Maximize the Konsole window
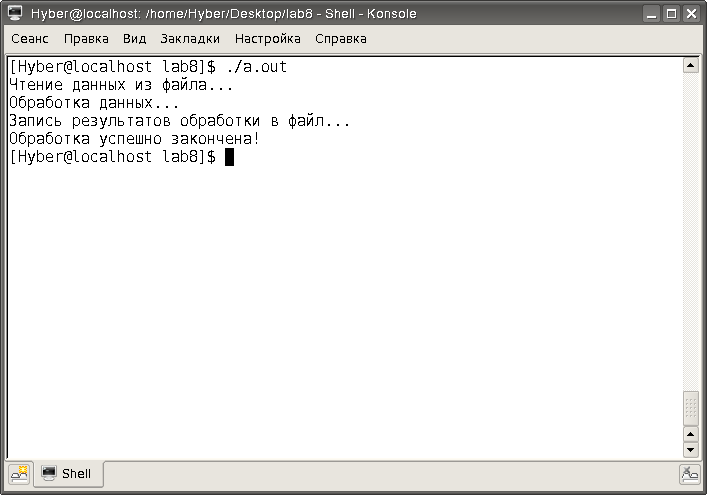This screenshot has width=707, height=495. point(671,14)
